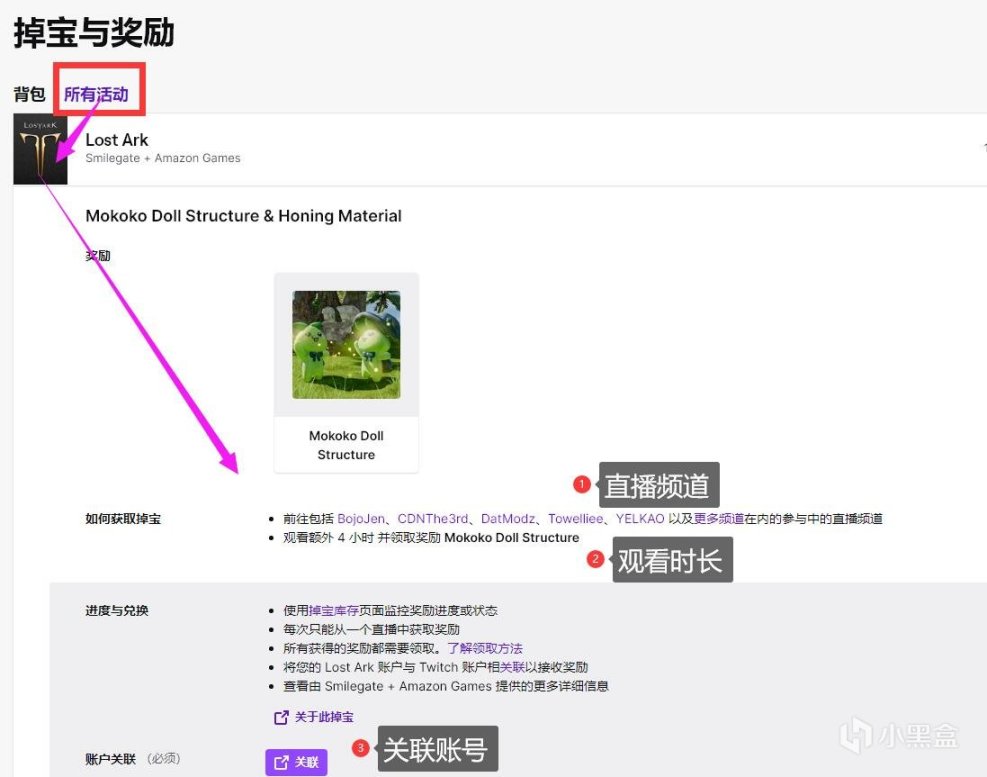The image size is (987, 777).
Task: Click the 更多频道 link
Action: (719, 519)
